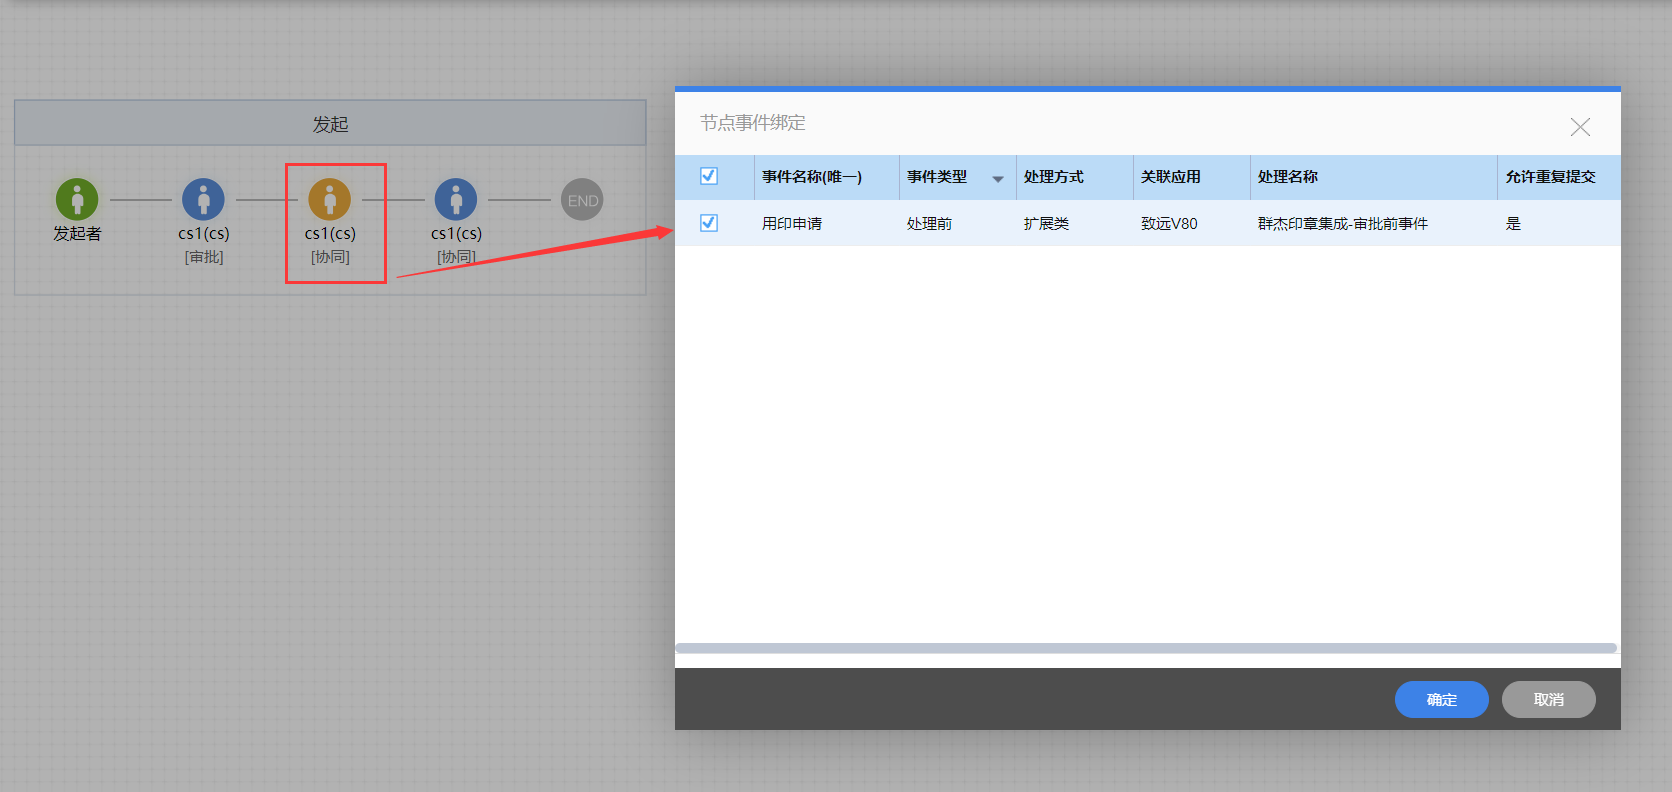Confirm with the 确定 button
The width and height of the screenshot is (1672, 792).
(x=1442, y=700)
